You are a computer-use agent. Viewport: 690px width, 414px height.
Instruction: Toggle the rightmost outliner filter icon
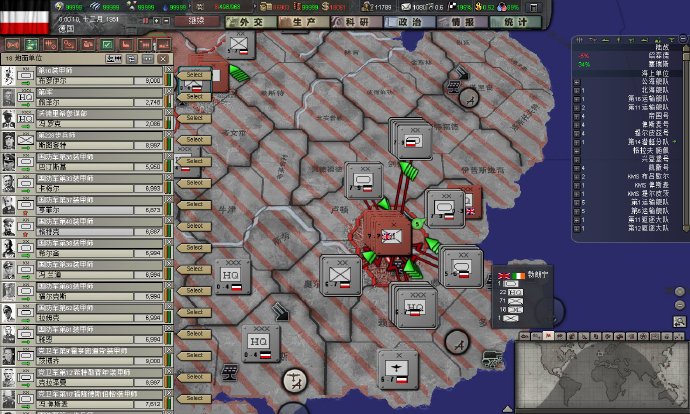[671, 40]
